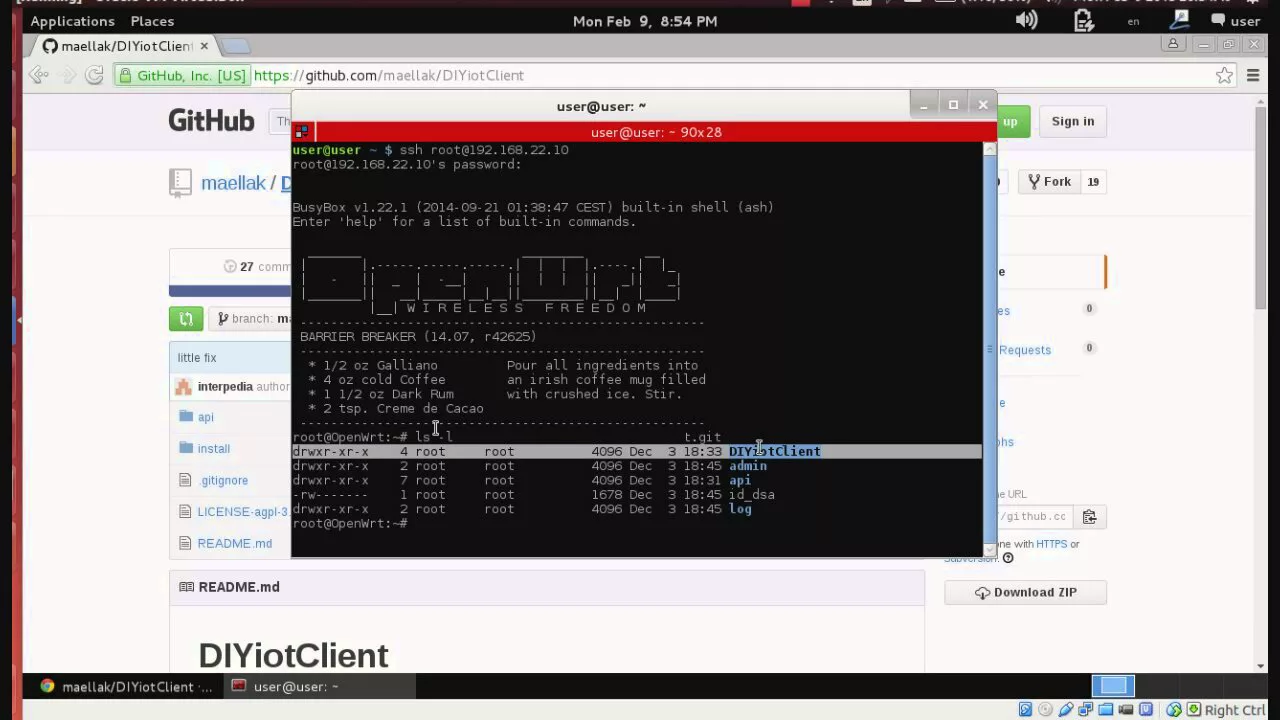Image resolution: width=1280 pixels, height=720 pixels.
Task: Fork the repository with the Fork button
Action: click(x=1050, y=181)
